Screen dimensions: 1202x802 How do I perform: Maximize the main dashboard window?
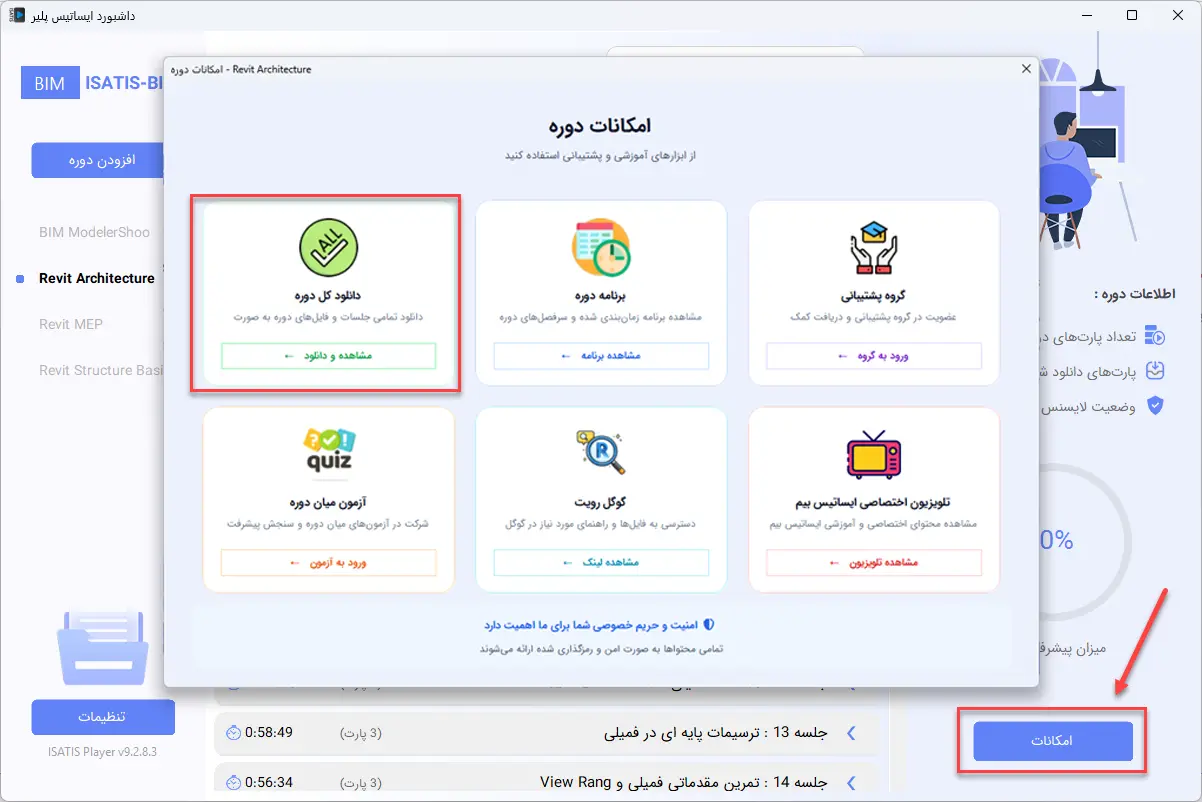tap(1131, 15)
